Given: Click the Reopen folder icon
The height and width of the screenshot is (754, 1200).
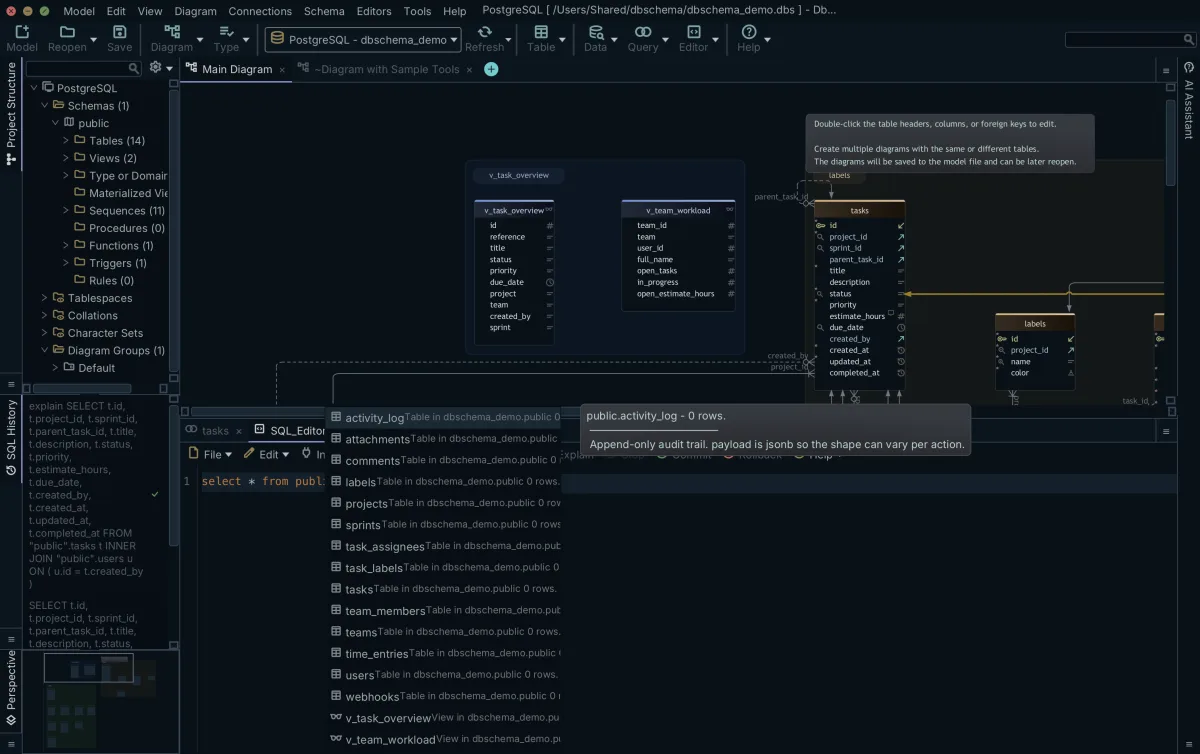Looking at the screenshot, I should click(x=67, y=32).
